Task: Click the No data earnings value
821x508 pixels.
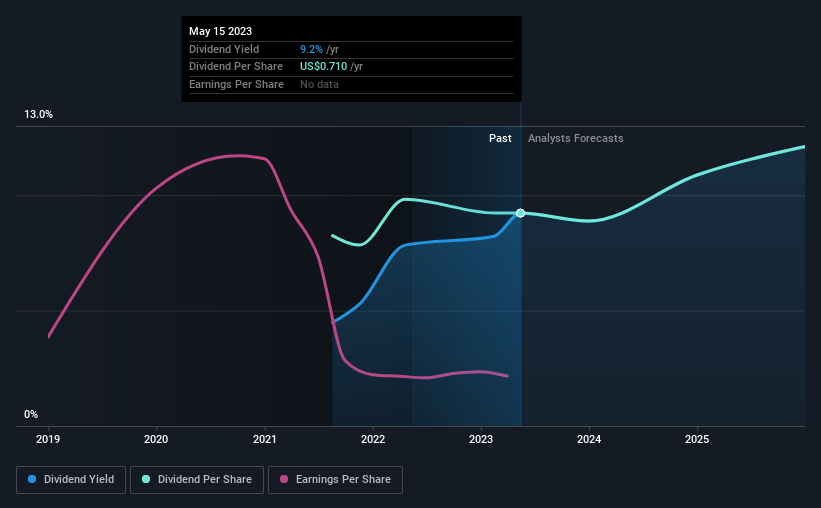Action: pos(319,84)
